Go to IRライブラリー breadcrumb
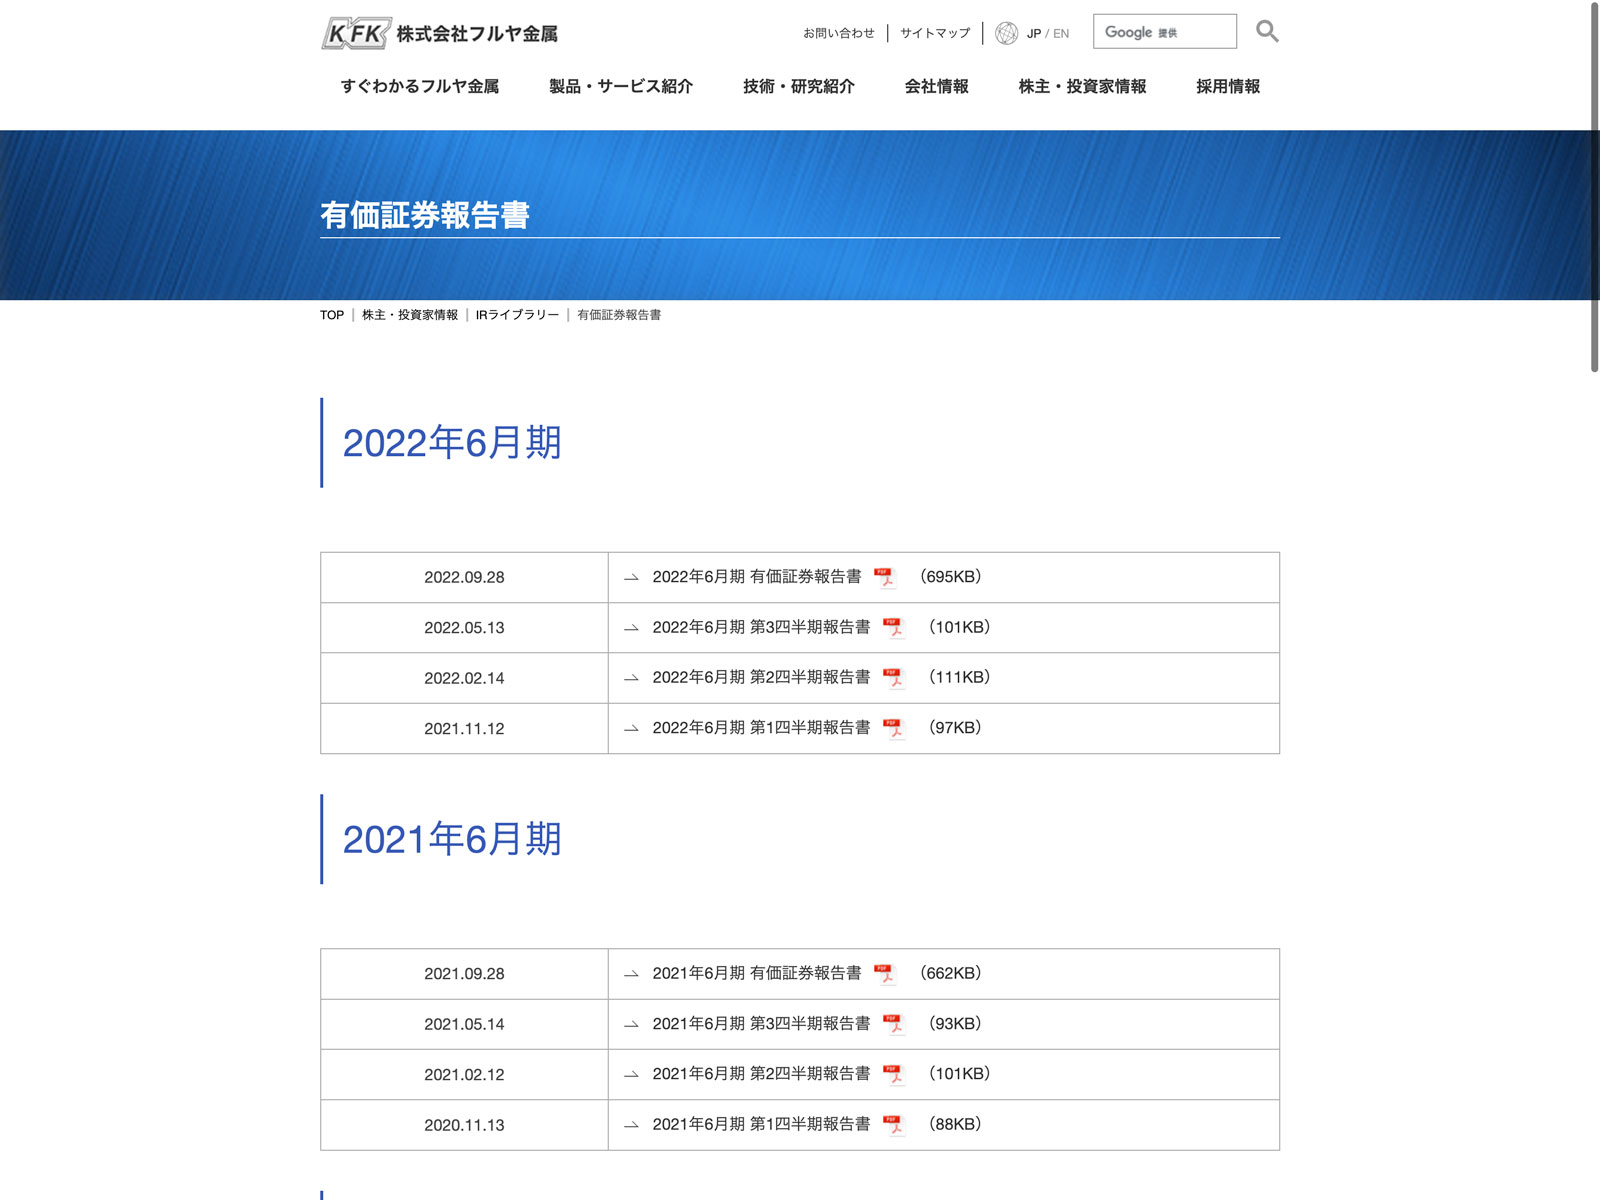The height and width of the screenshot is (1200, 1600). [517, 315]
